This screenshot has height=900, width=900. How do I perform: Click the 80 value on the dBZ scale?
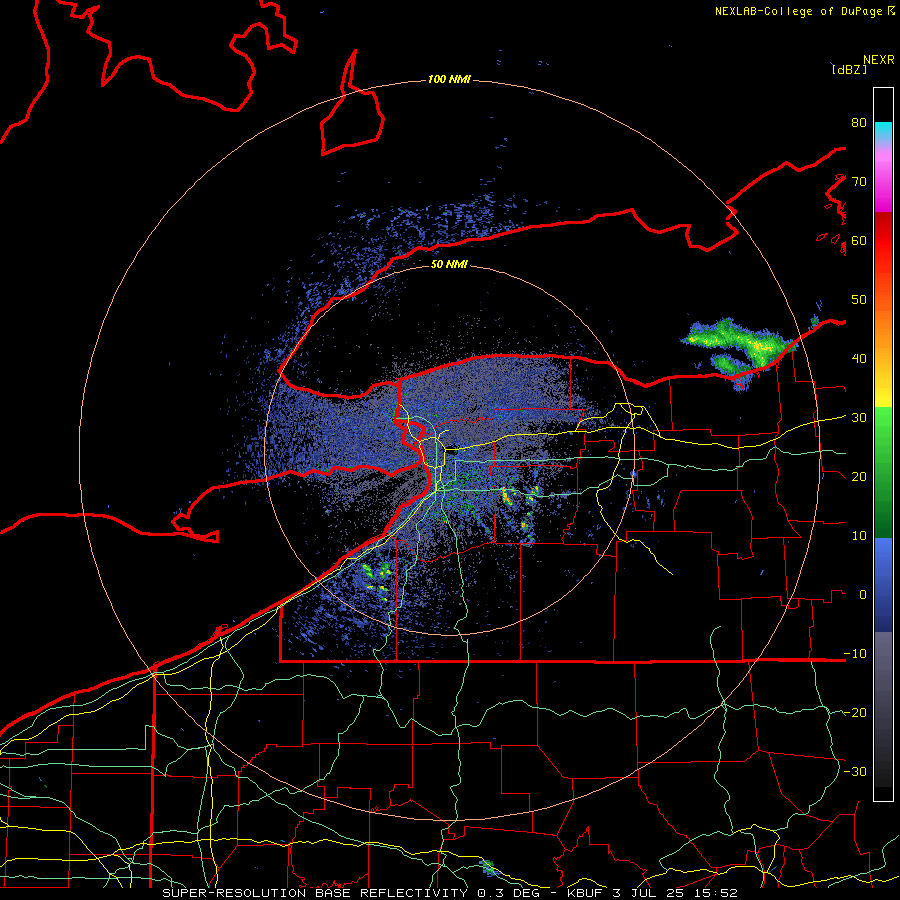[859, 122]
